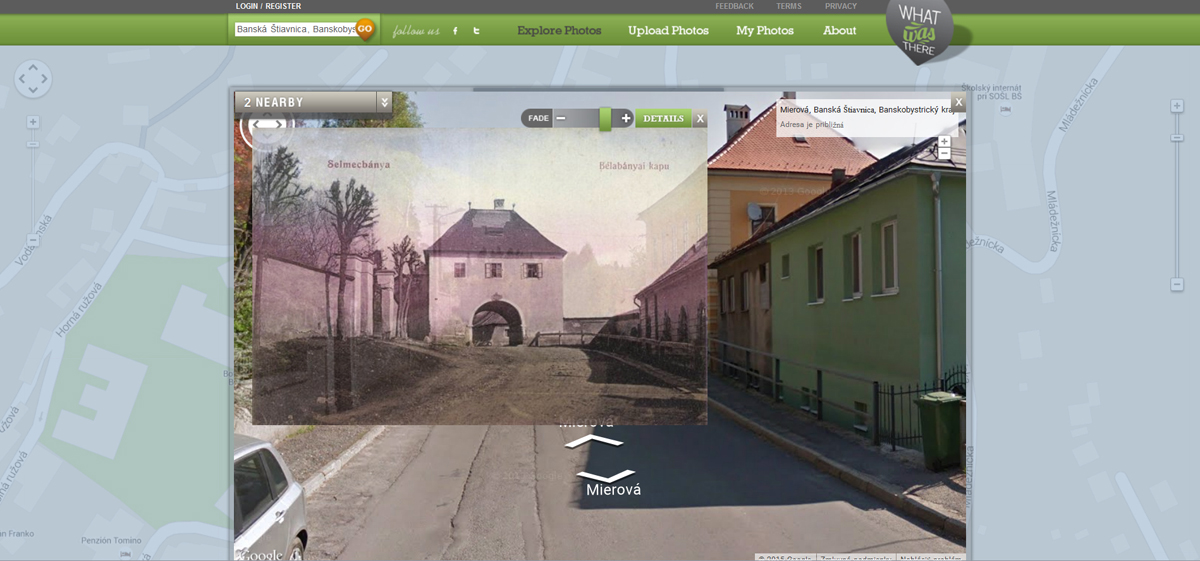Click the lower 'Mierová' street label
The width and height of the screenshot is (1200, 561).
[613, 490]
